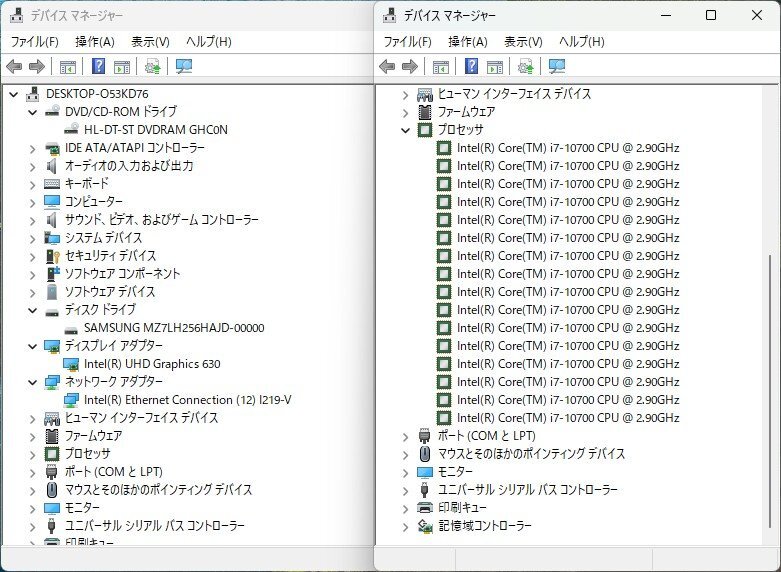The width and height of the screenshot is (781, 572).
Task: Click Update driver icon in left window toolbar
Action: click(153, 67)
